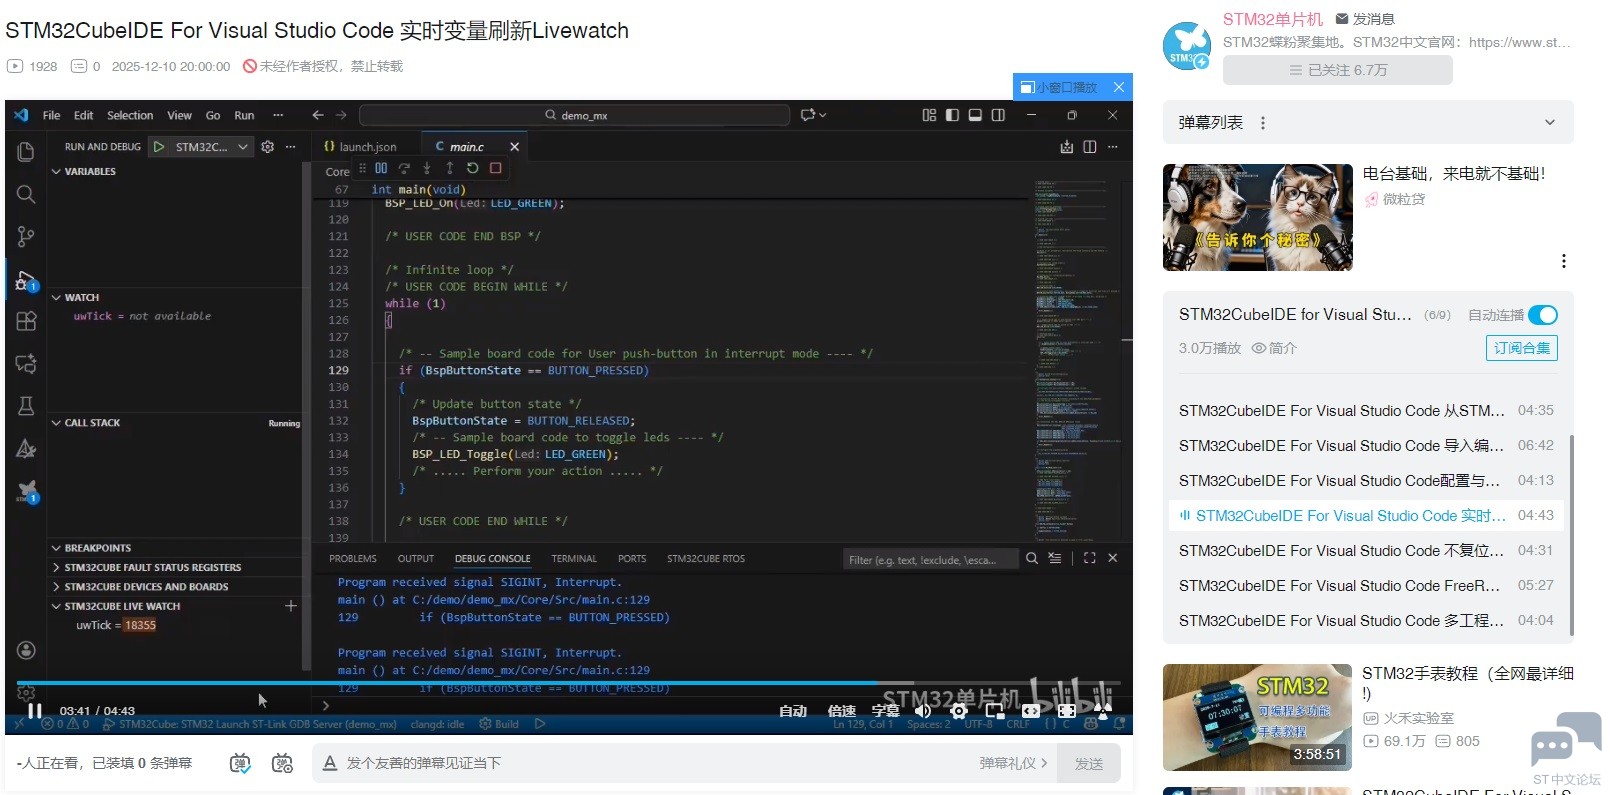This screenshot has height=795, width=1610.
Task: Open the Extensions icon in activity bar
Action: click(x=26, y=321)
